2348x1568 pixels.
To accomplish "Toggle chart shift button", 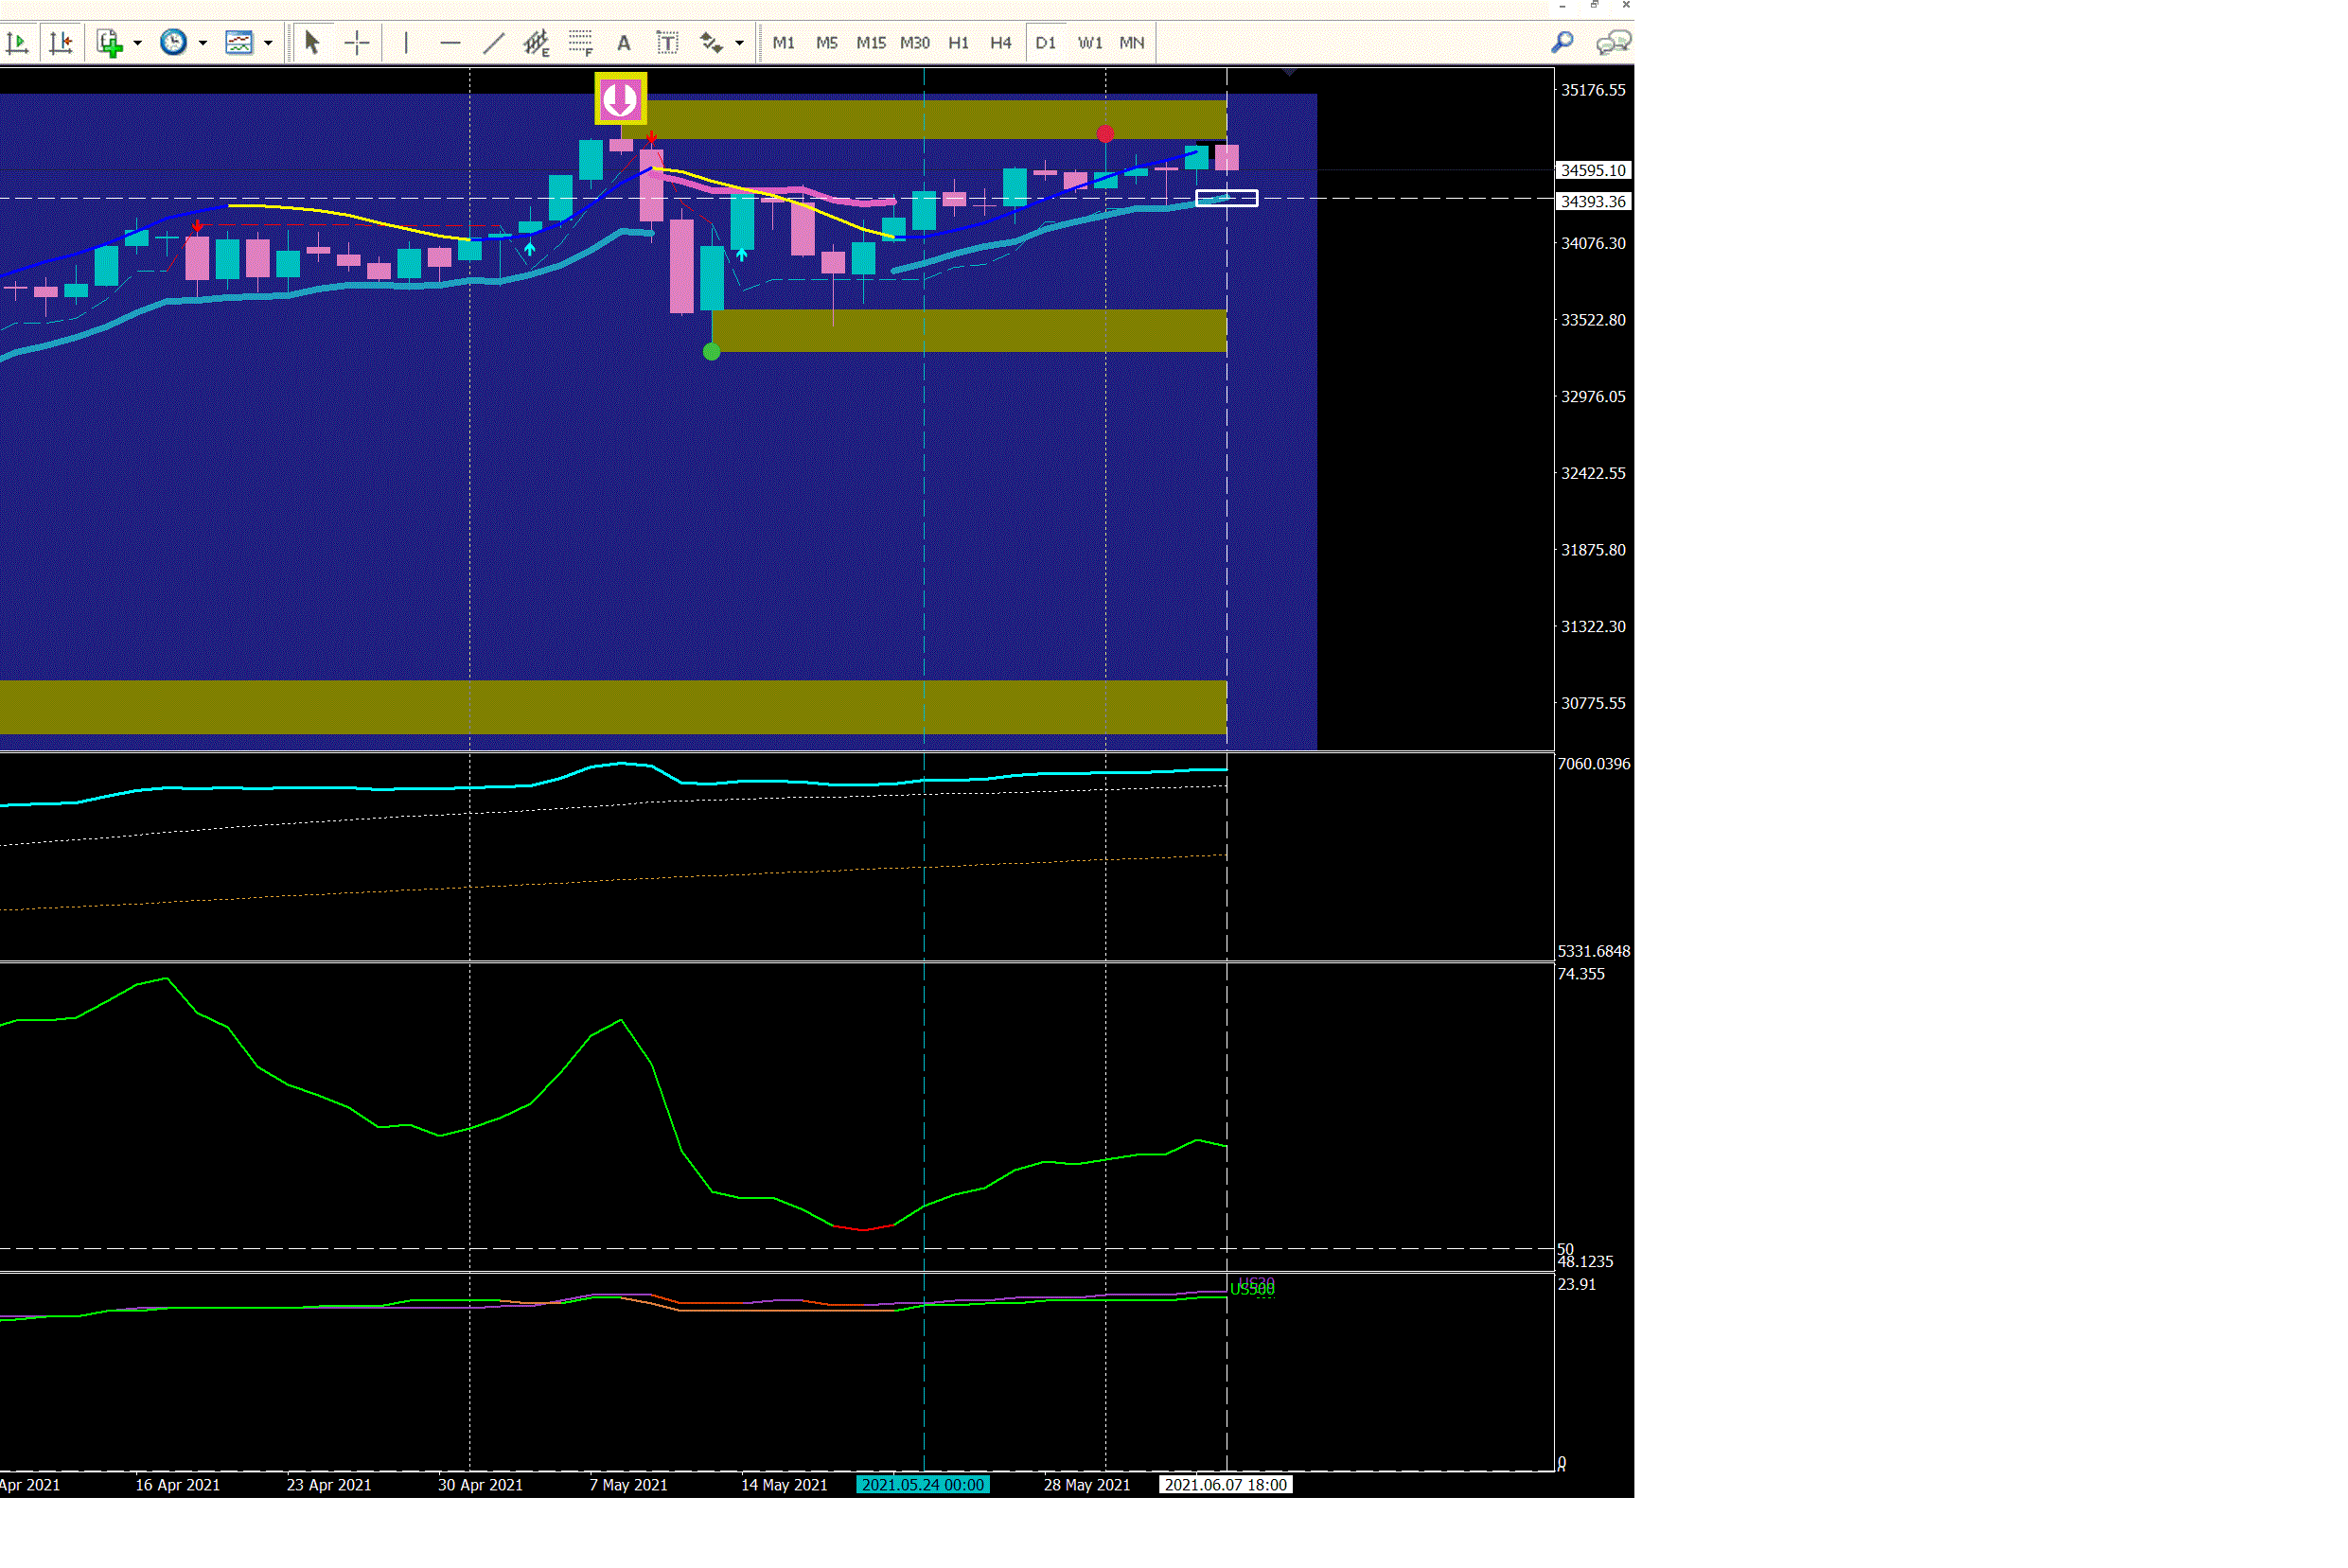I will (61, 43).
